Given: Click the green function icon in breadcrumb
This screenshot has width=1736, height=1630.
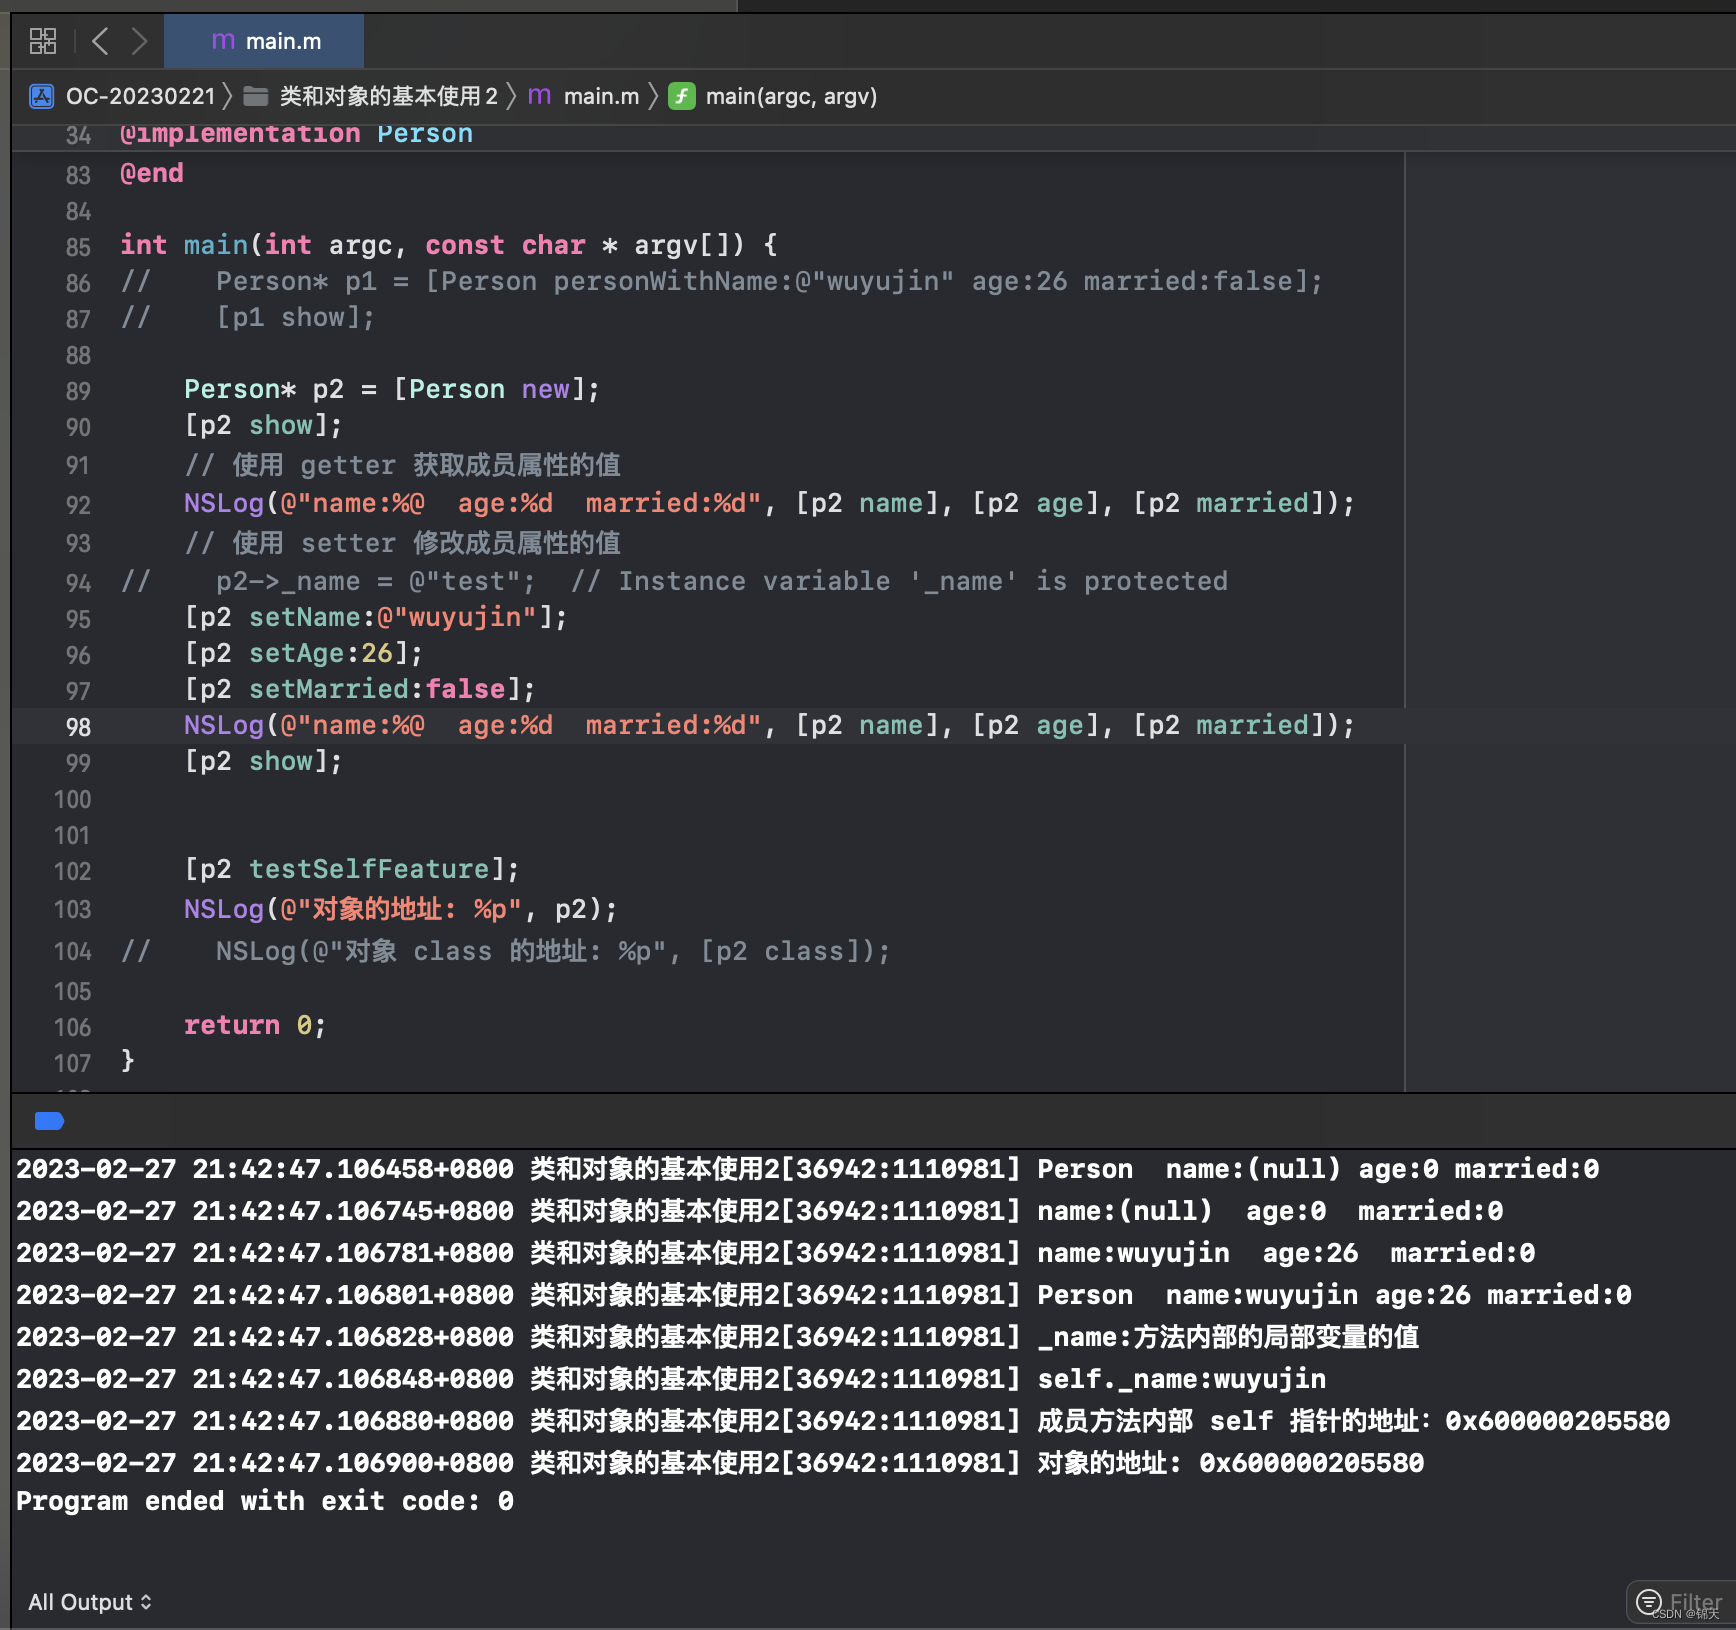Looking at the screenshot, I should 682,96.
